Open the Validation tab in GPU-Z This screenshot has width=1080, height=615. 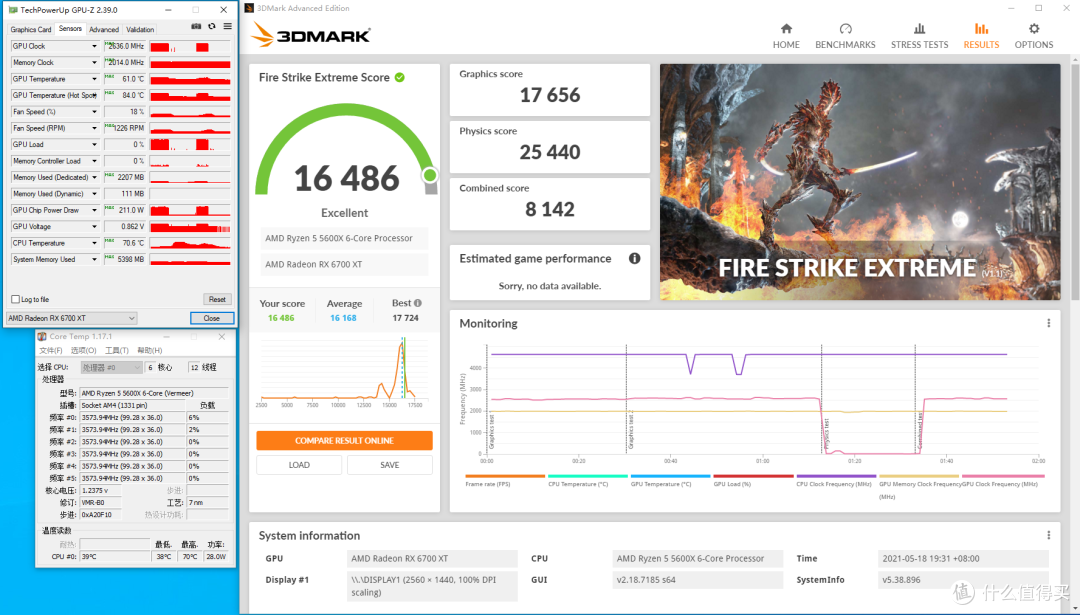(140, 30)
